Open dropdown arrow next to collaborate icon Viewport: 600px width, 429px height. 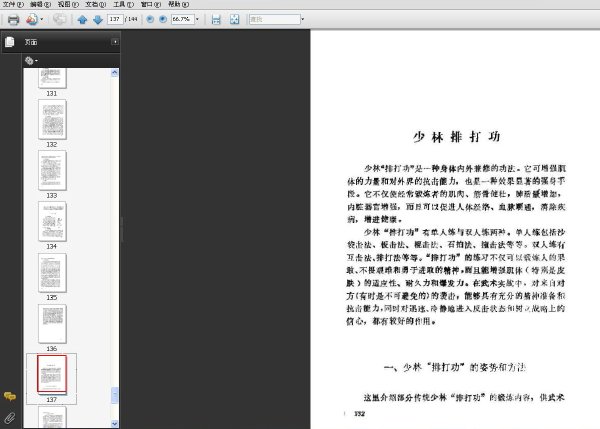coord(41,19)
